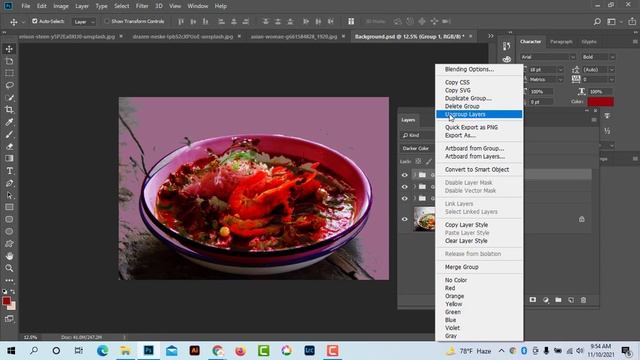The width and height of the screenshot is (640, 360).
Task: Select the Path Selection arrow tool
Action: pyautogui.click(x=9, y=195)
